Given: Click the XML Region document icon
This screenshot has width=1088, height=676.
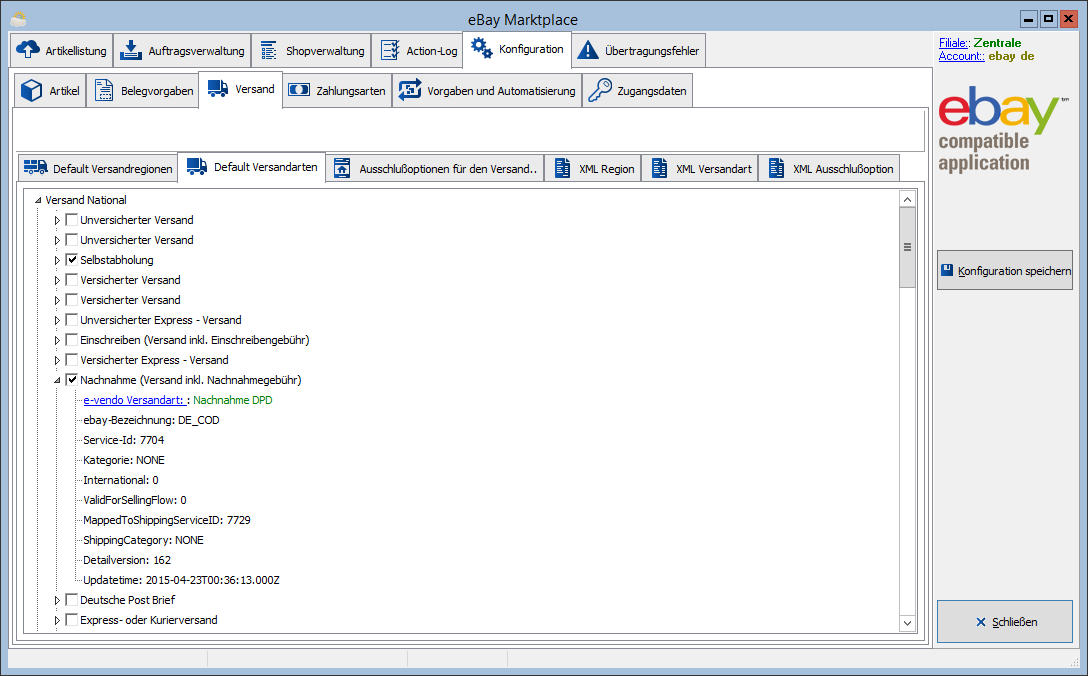Looking at the screenshot, I should click(x=562, y=168).
